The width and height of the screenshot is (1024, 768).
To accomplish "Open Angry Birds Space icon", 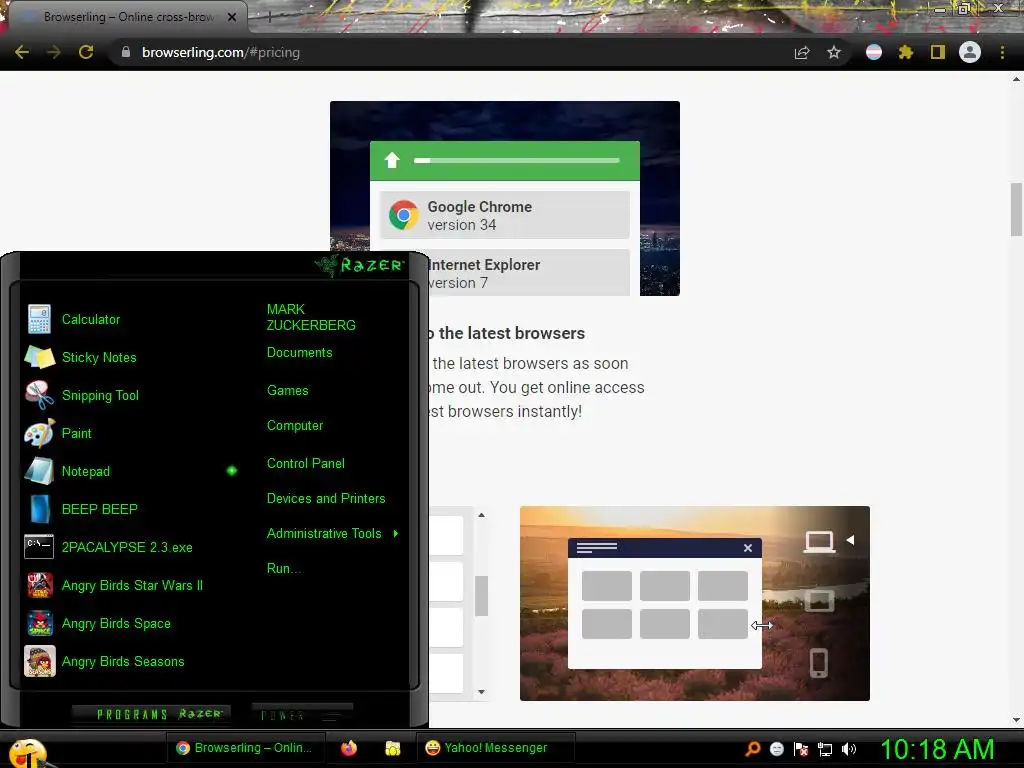I will [x=39, y=623].
